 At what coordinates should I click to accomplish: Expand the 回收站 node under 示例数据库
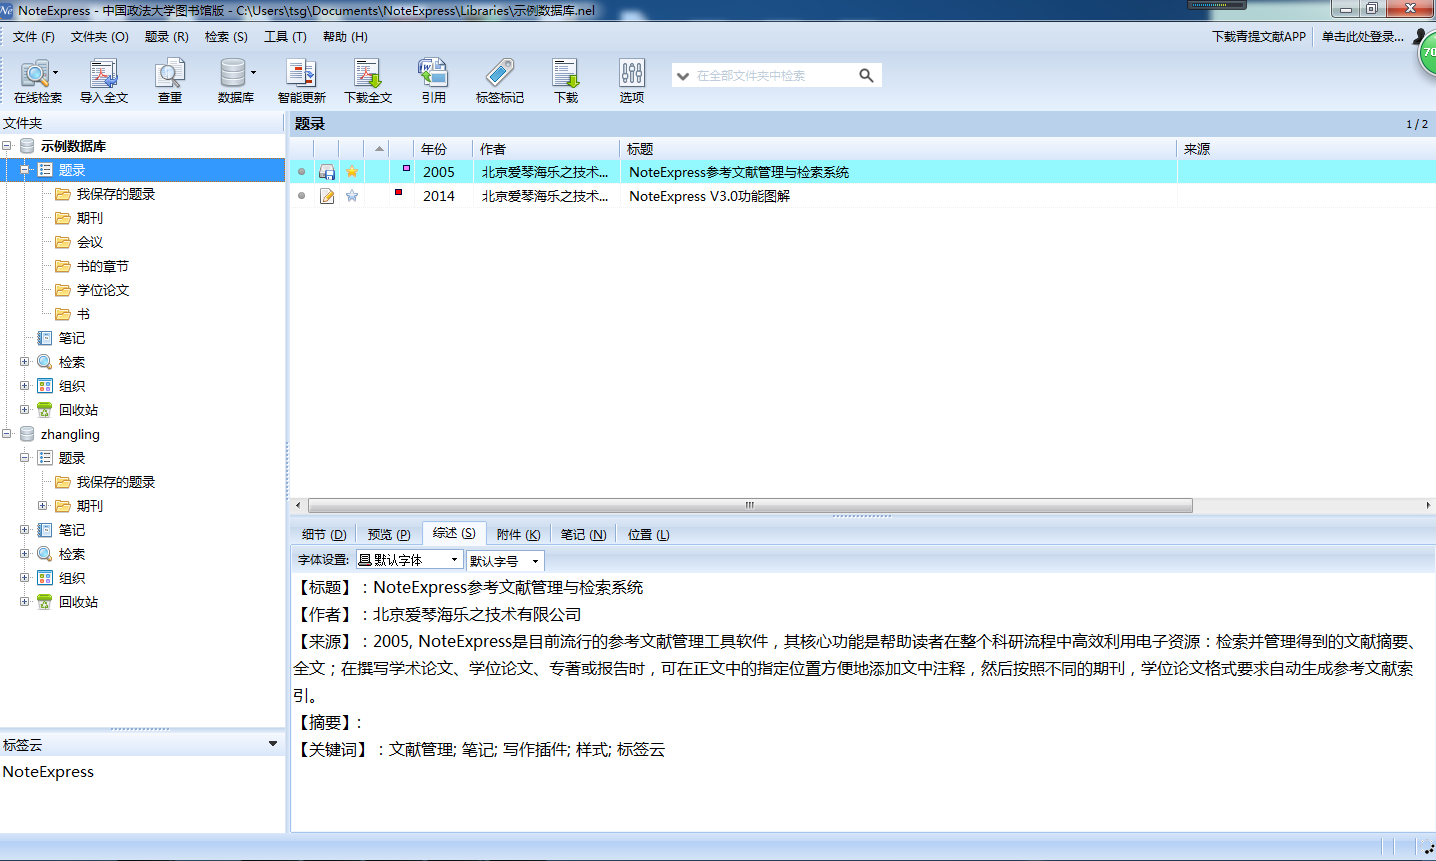25,410
